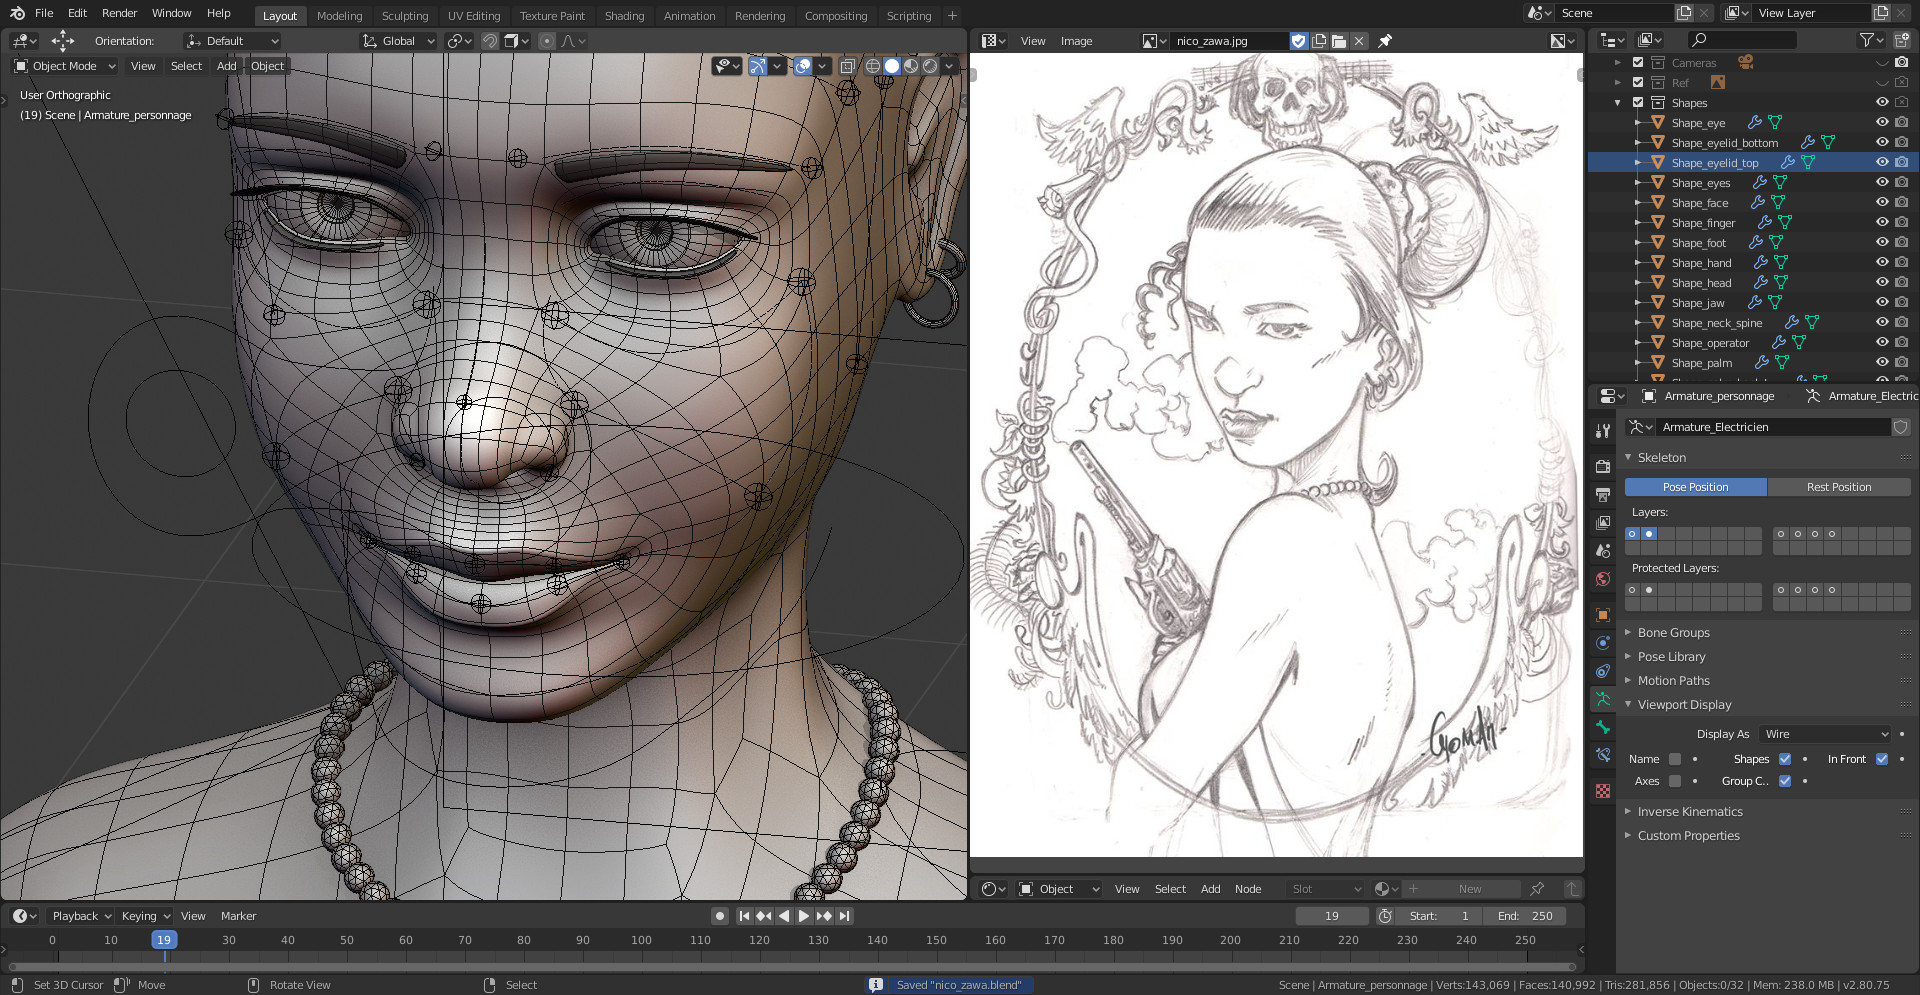Toggle auto keying record button
The image size is (1920, 995).
(x=719, y=916)
